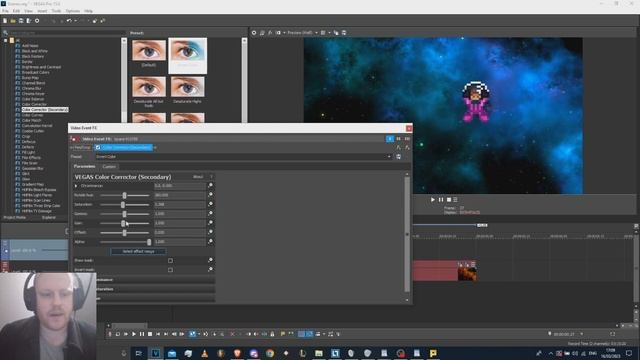Open the Options menu
Screen dimensions: 640x360
pos(73,11)
